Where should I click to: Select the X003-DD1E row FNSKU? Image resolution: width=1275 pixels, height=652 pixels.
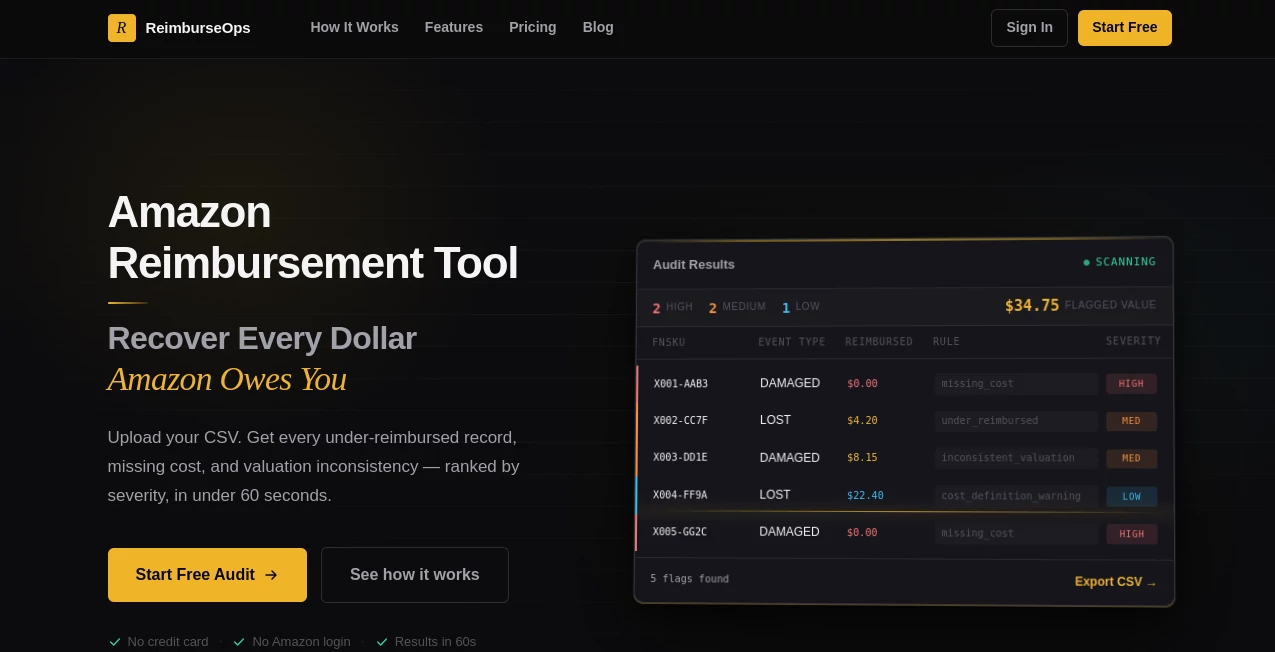[680, 458]
